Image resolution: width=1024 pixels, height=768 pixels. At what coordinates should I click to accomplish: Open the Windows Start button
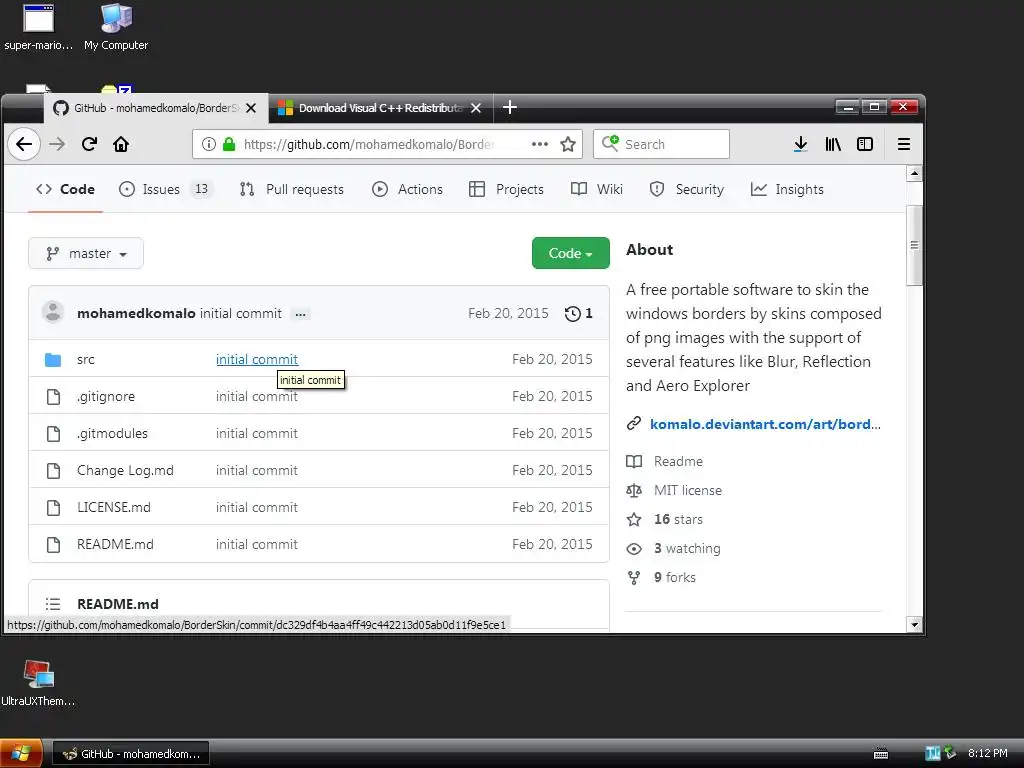tap(21, 754)
